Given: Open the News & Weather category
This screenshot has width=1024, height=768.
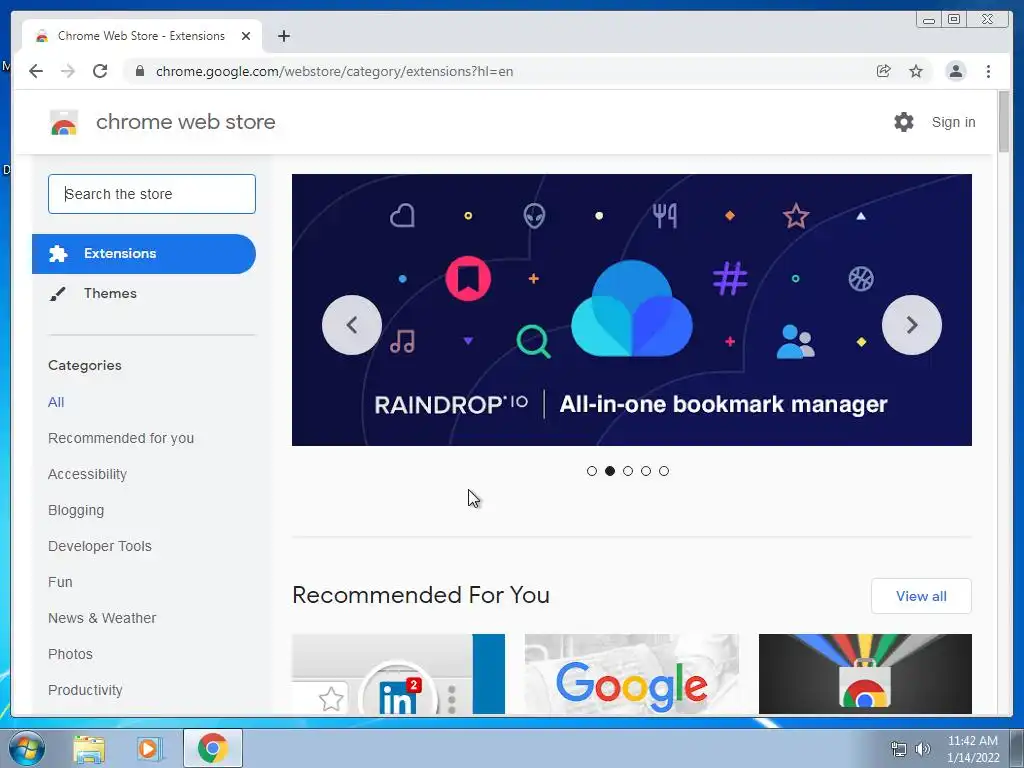Looking at the screenshot, I should click(102, 618).
